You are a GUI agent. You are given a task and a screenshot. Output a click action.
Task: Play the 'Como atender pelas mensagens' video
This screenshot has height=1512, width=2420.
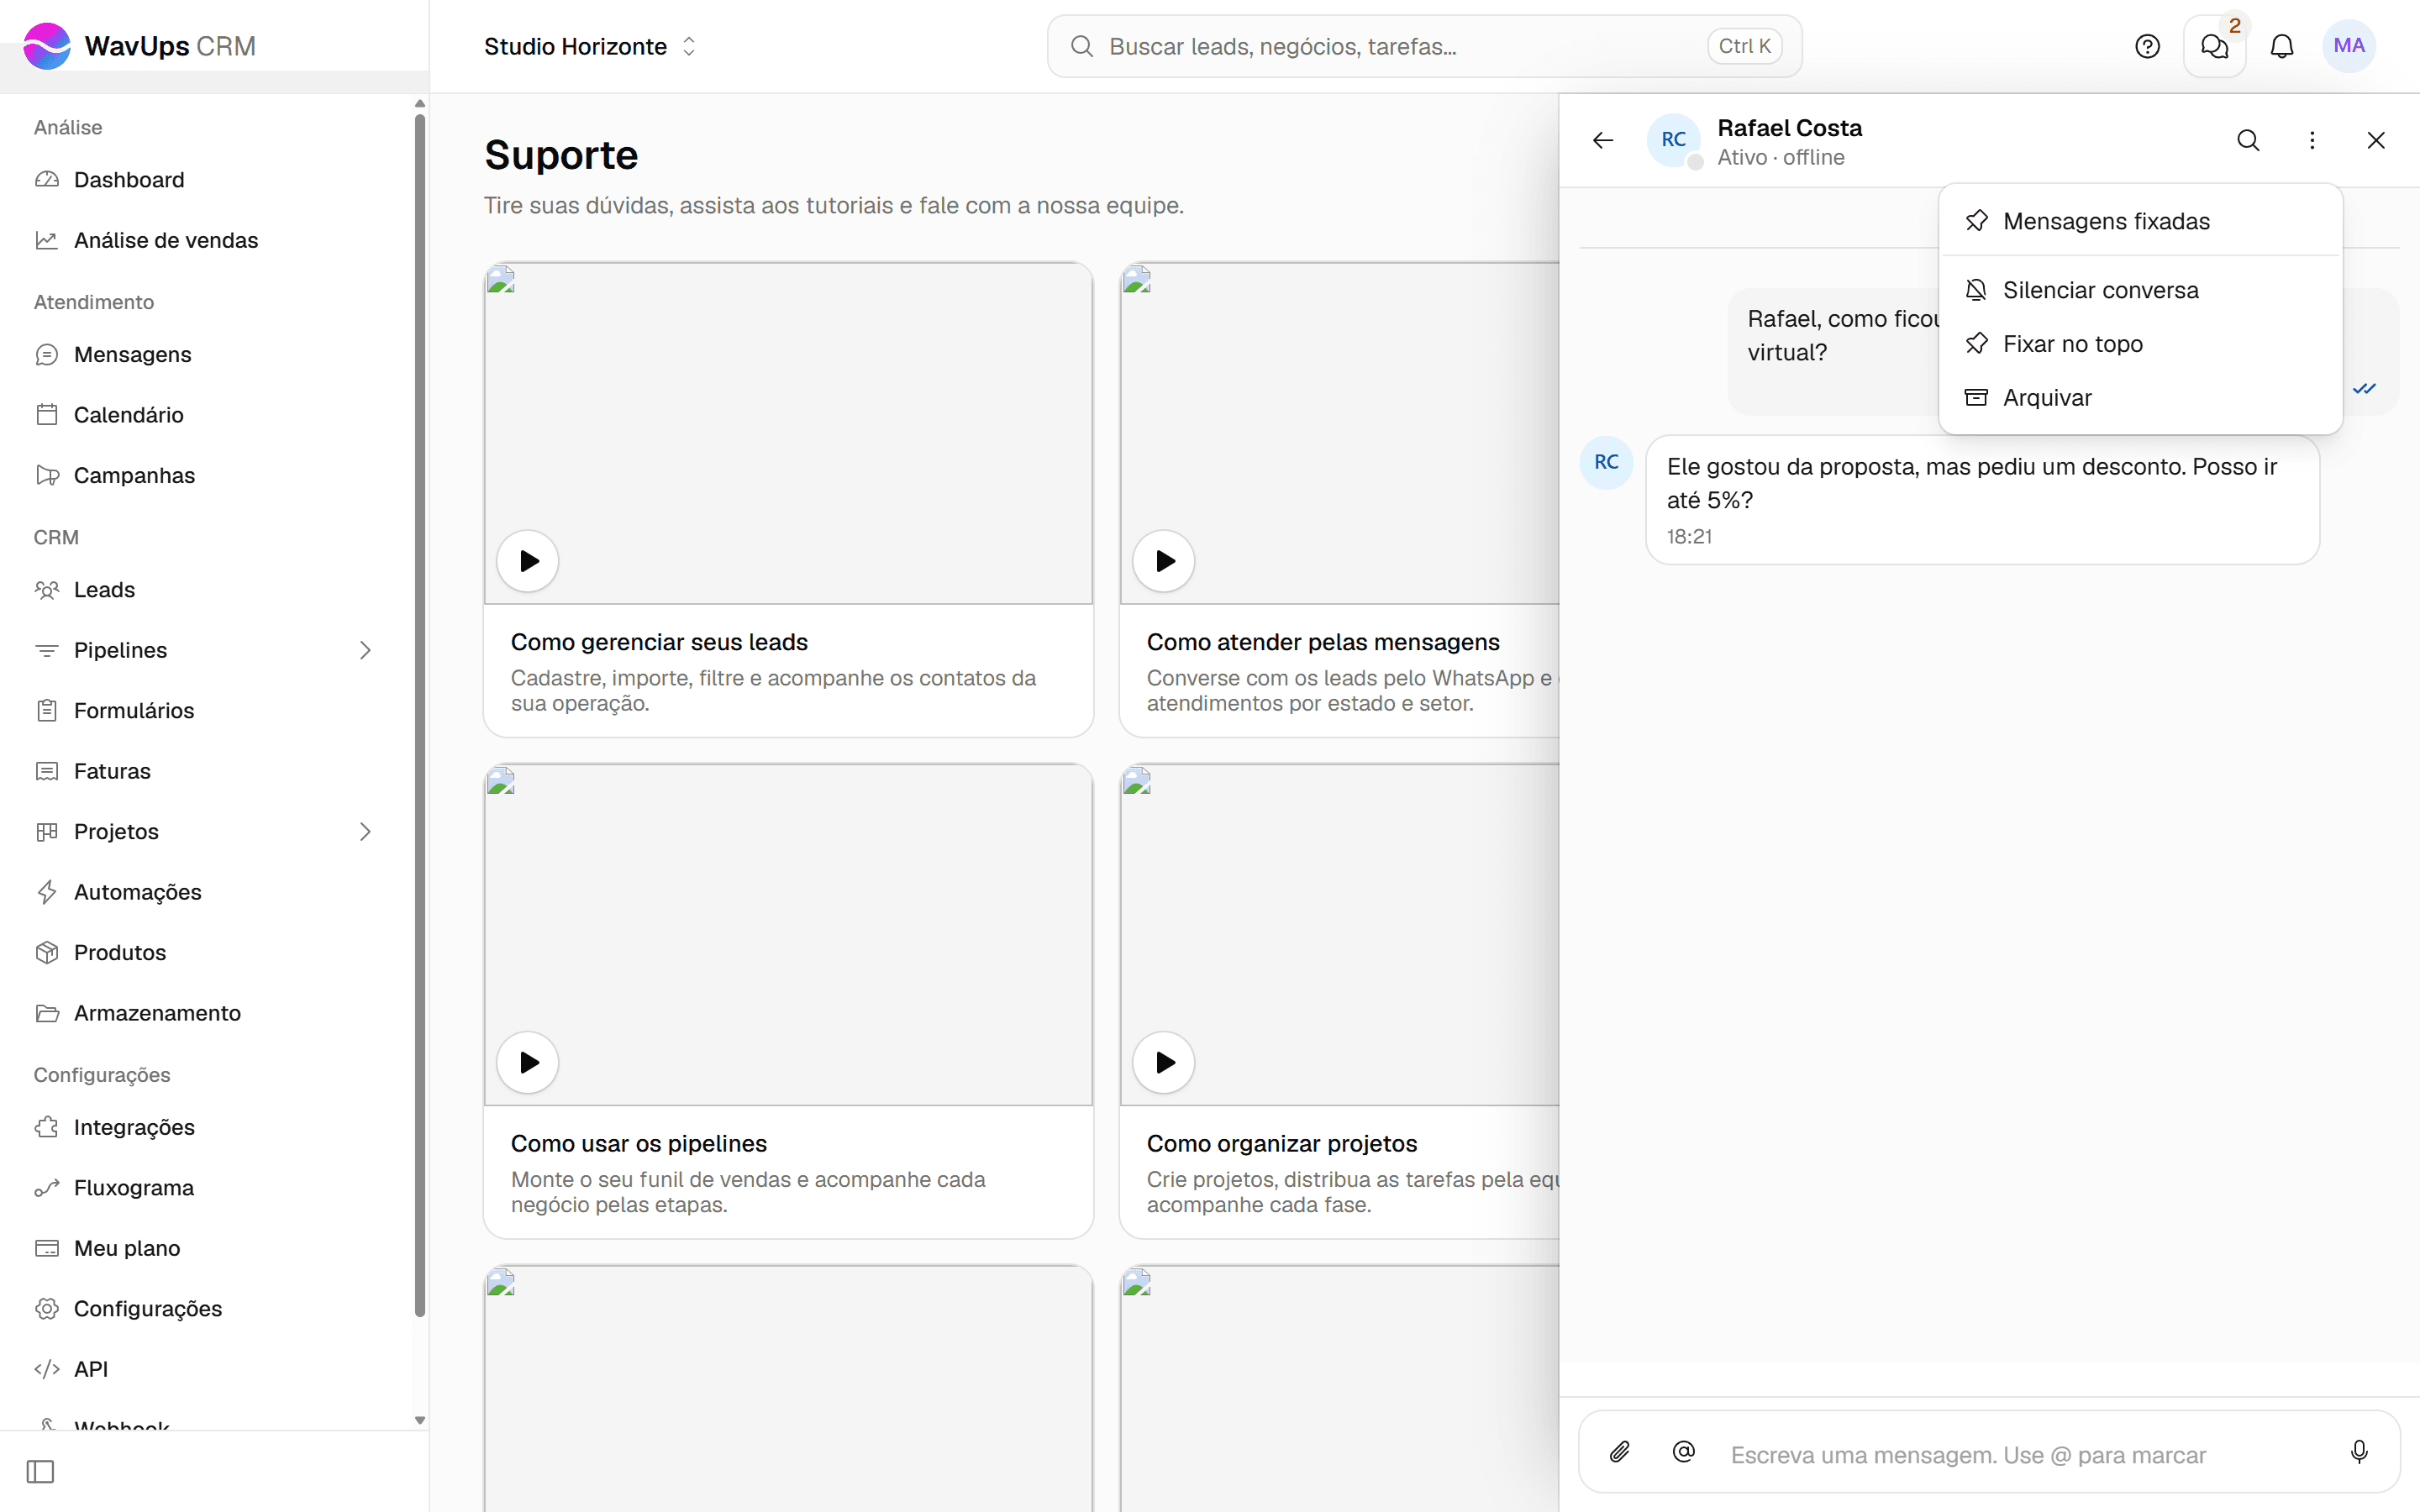pos(1164,561)
